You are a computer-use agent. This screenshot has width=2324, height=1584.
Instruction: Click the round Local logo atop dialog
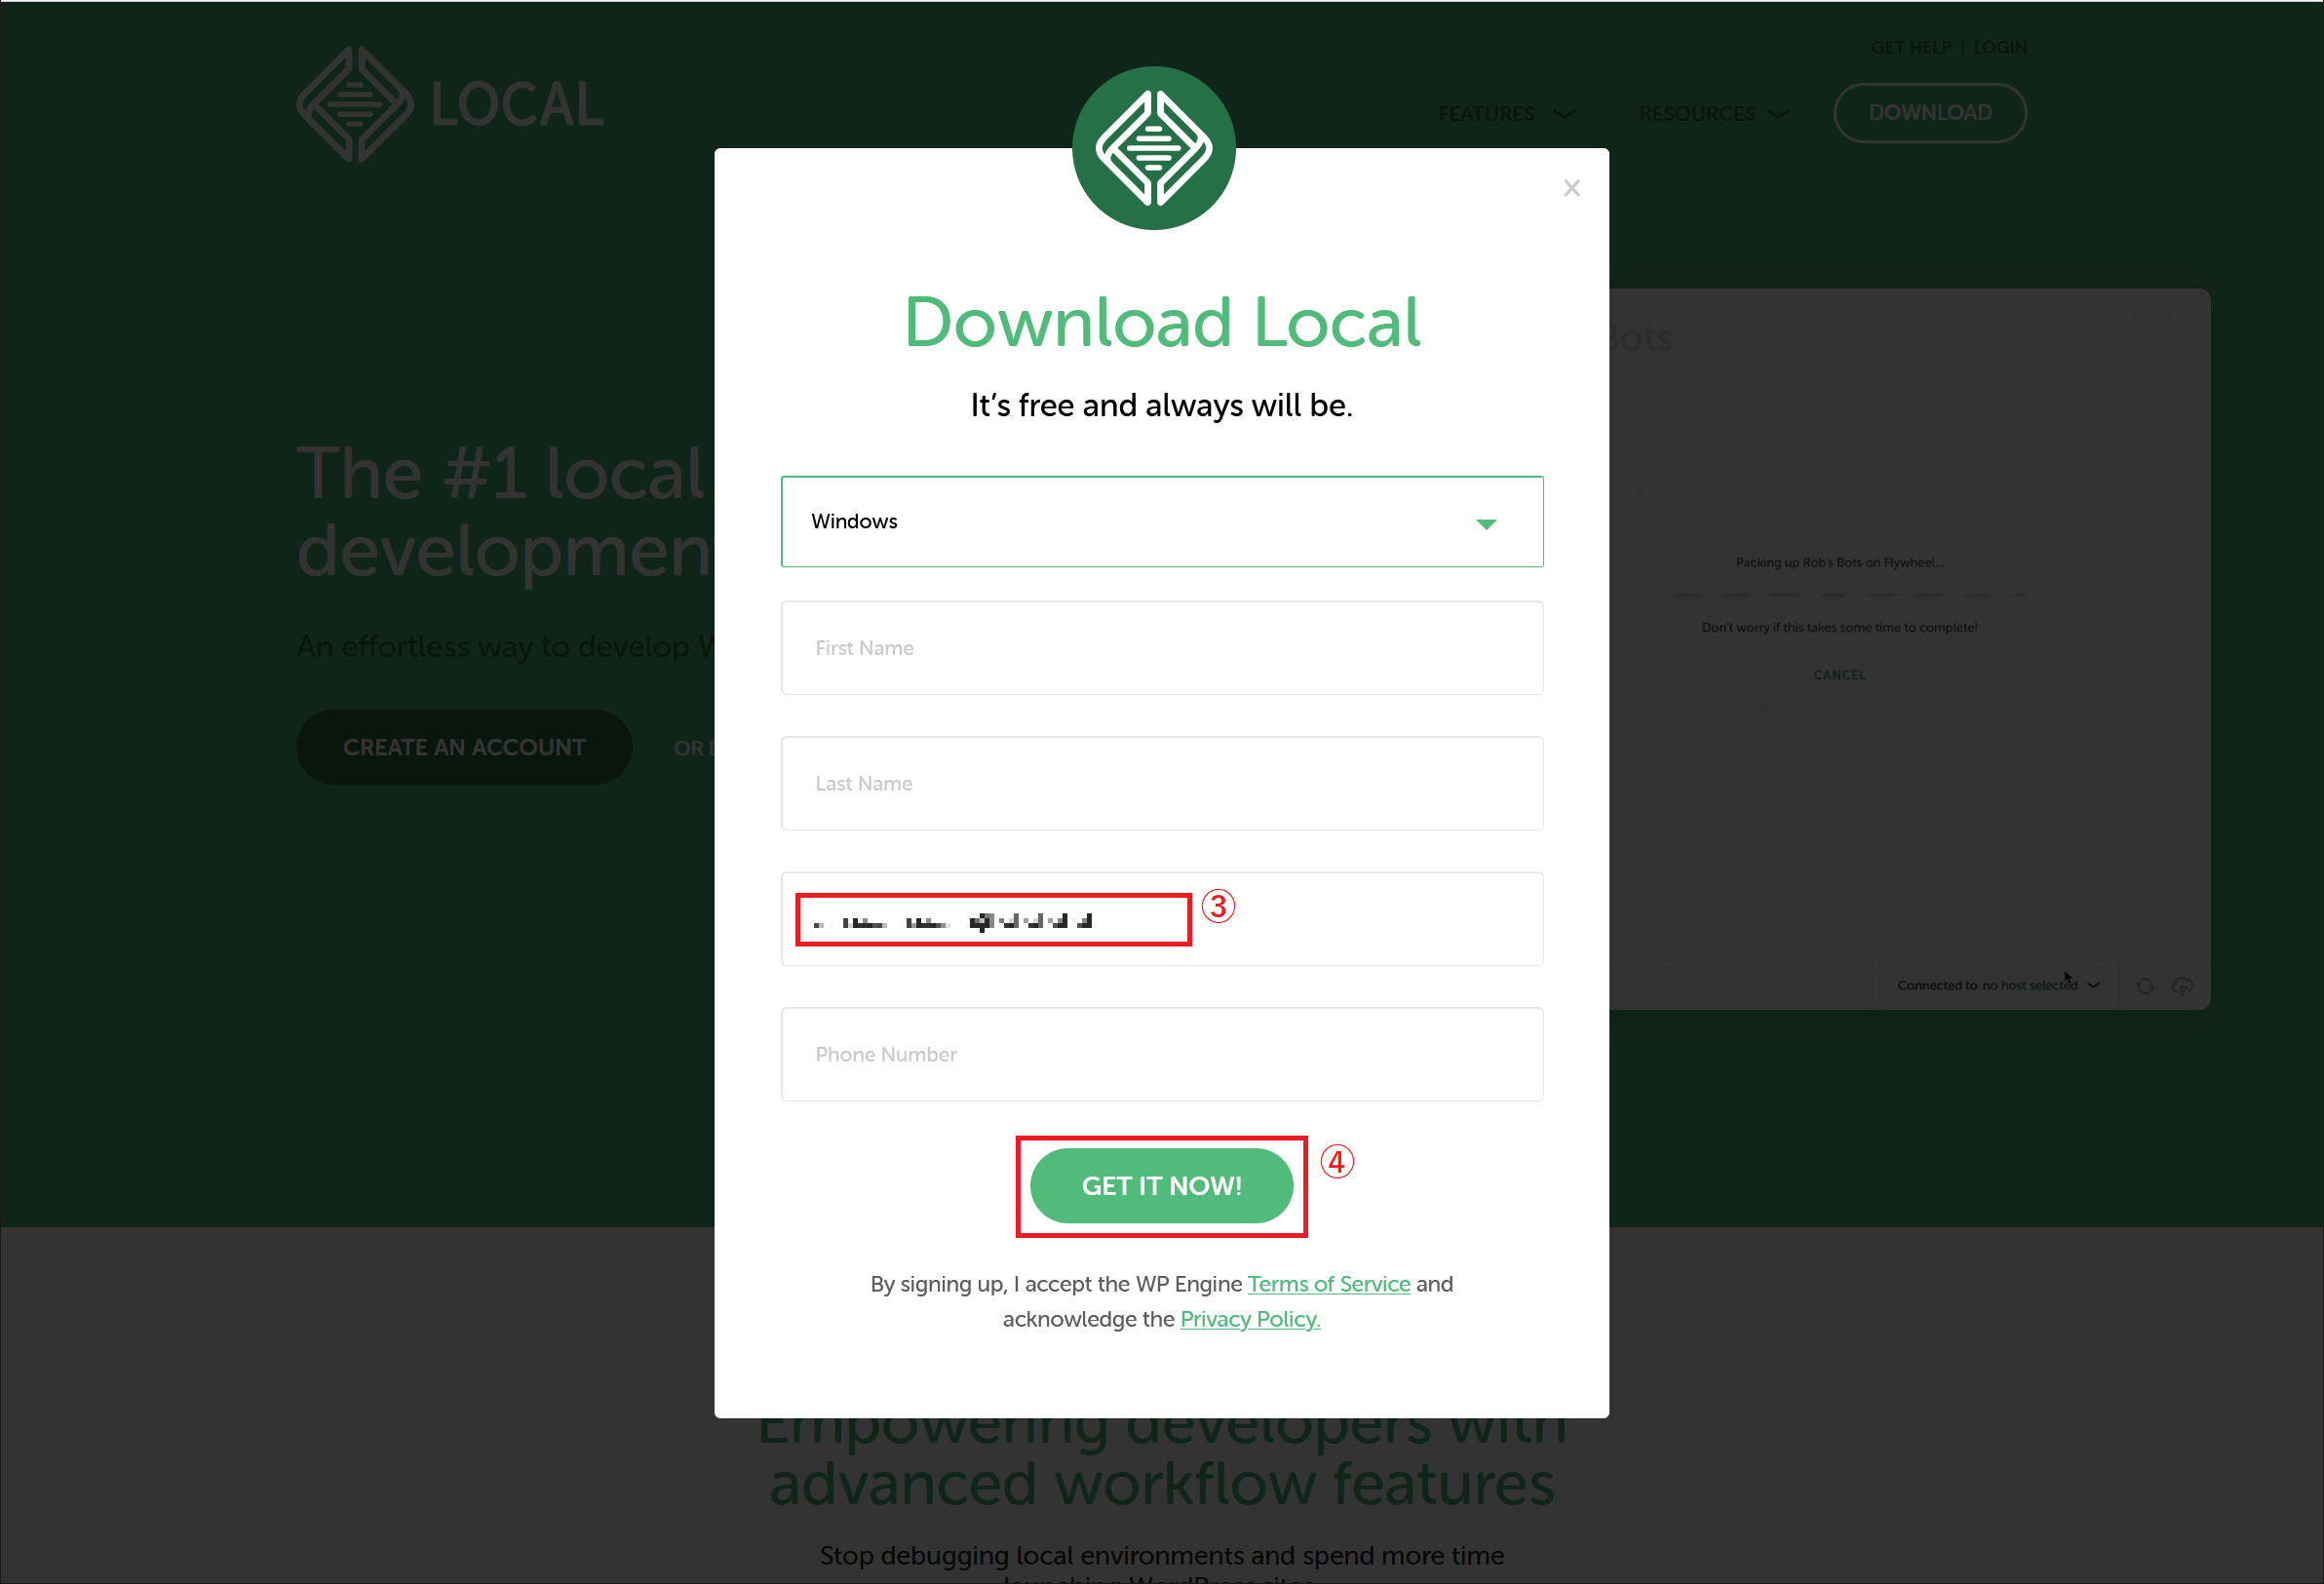(1154, 148)
